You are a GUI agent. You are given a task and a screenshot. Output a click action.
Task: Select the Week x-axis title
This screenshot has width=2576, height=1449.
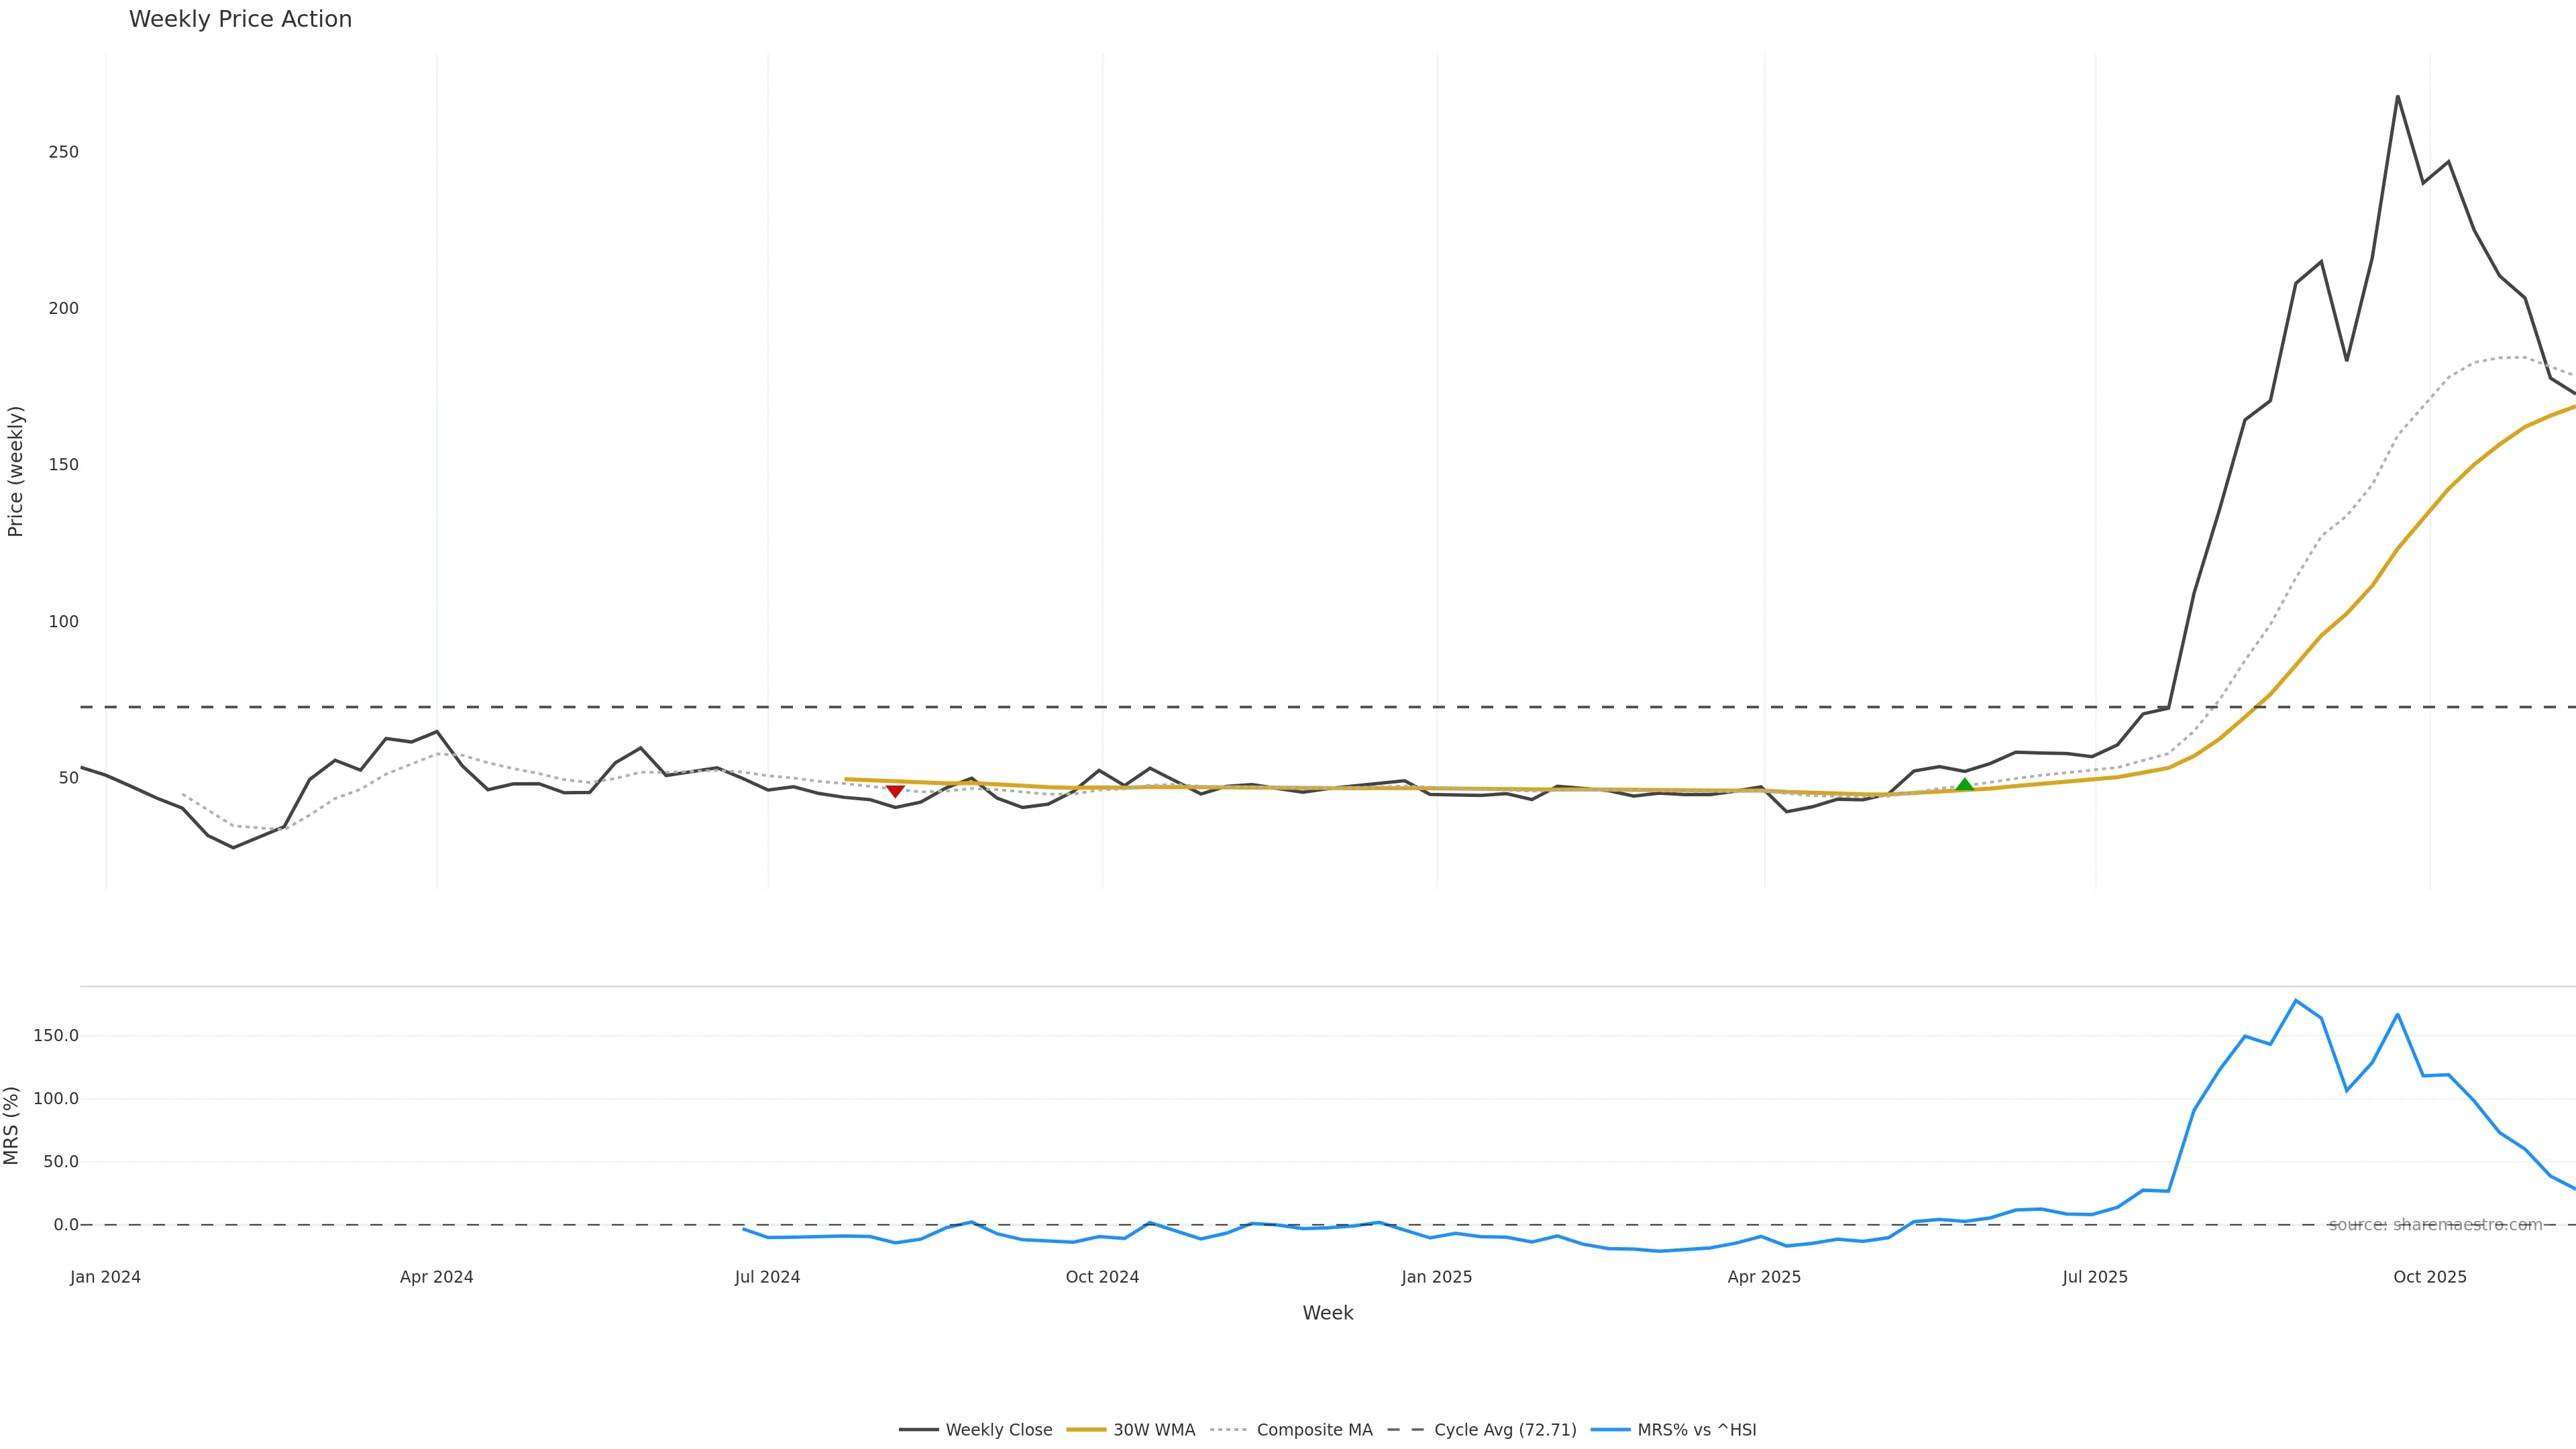[1327, 1313]
